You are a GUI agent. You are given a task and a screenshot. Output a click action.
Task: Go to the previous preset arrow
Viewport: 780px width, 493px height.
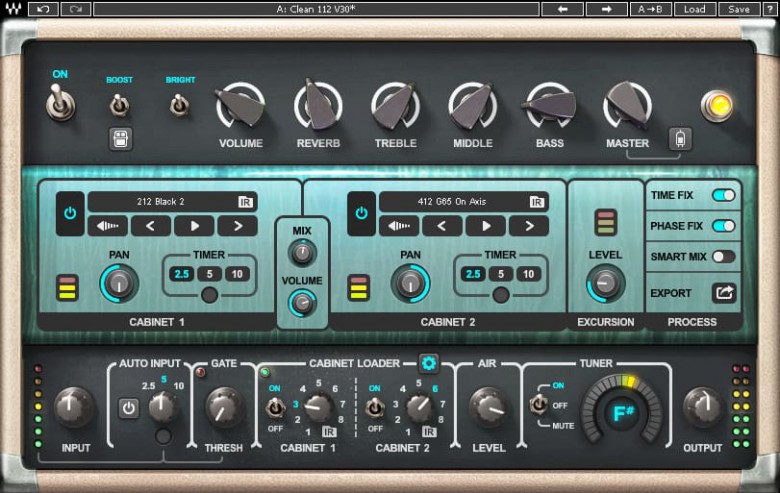pyautogui.click(x=563, y=9)
